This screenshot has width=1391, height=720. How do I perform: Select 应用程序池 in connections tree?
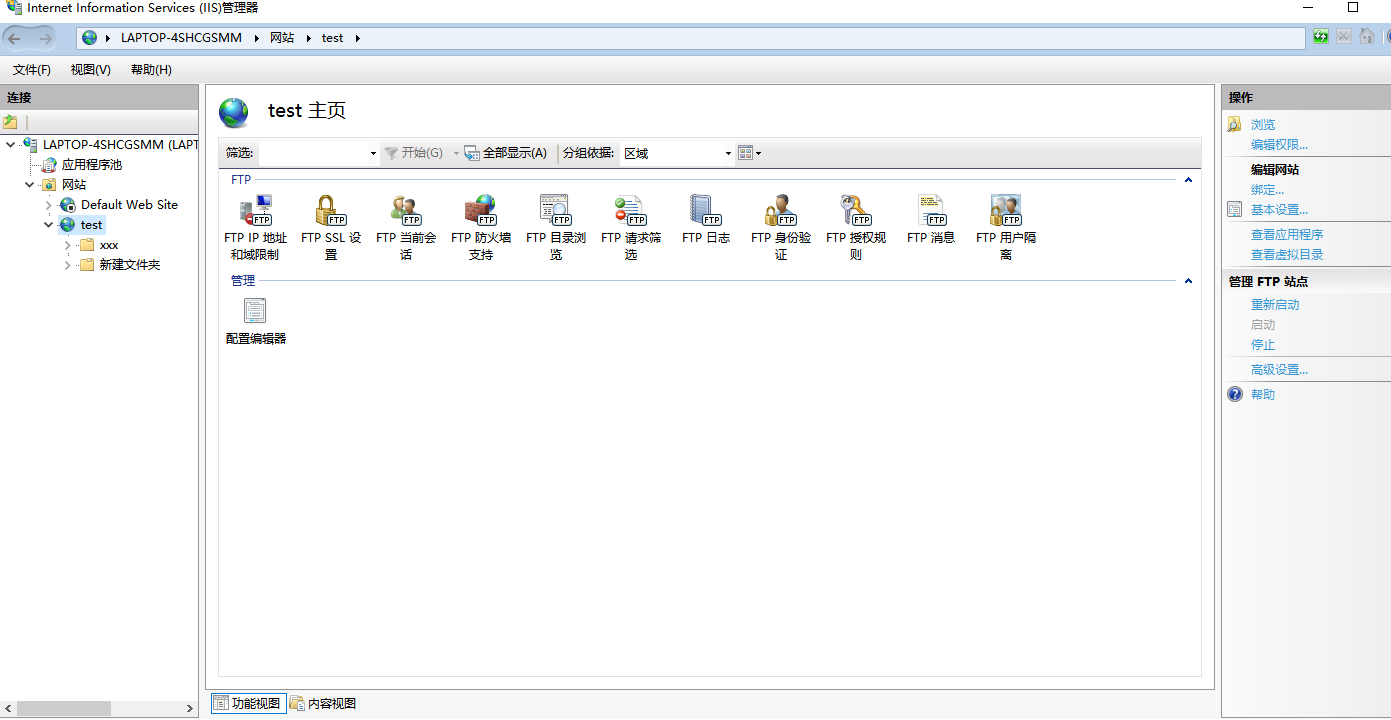91,165
